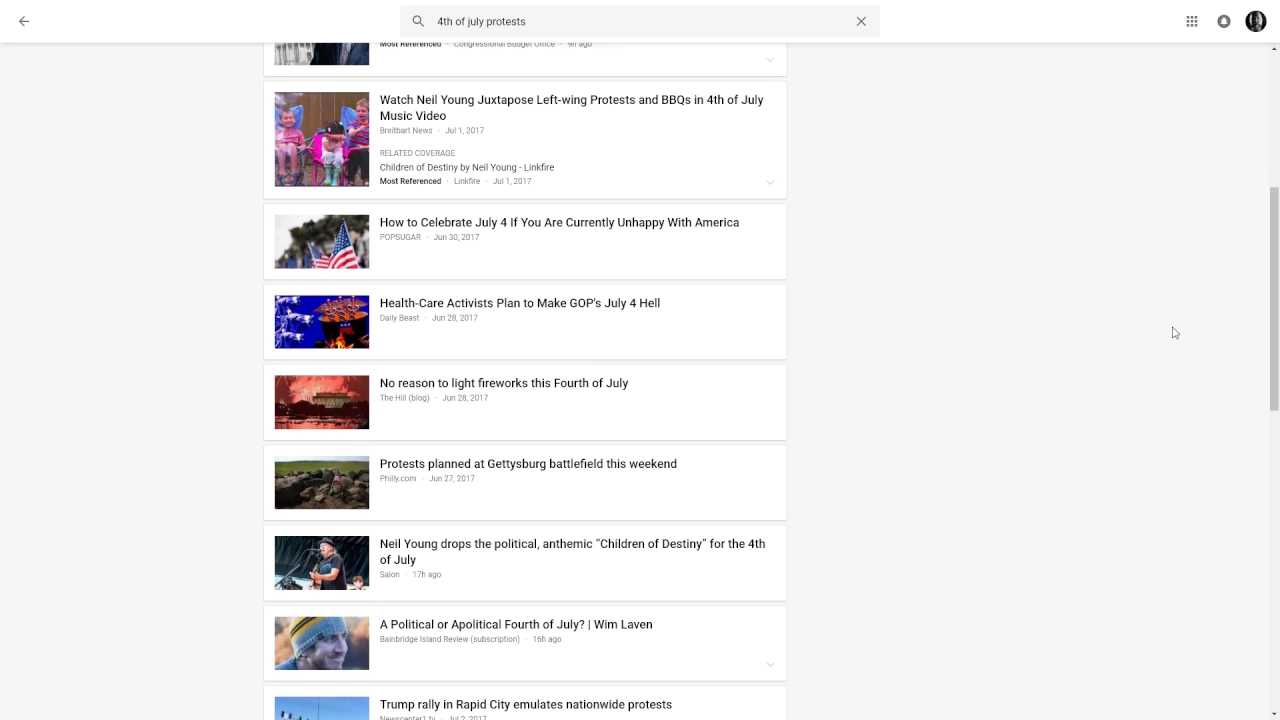Open 'Children of Destiny by Neil Young - Linkfire'
The height and width of the screenshot is (720, 1280).
(x=467, y=167)
